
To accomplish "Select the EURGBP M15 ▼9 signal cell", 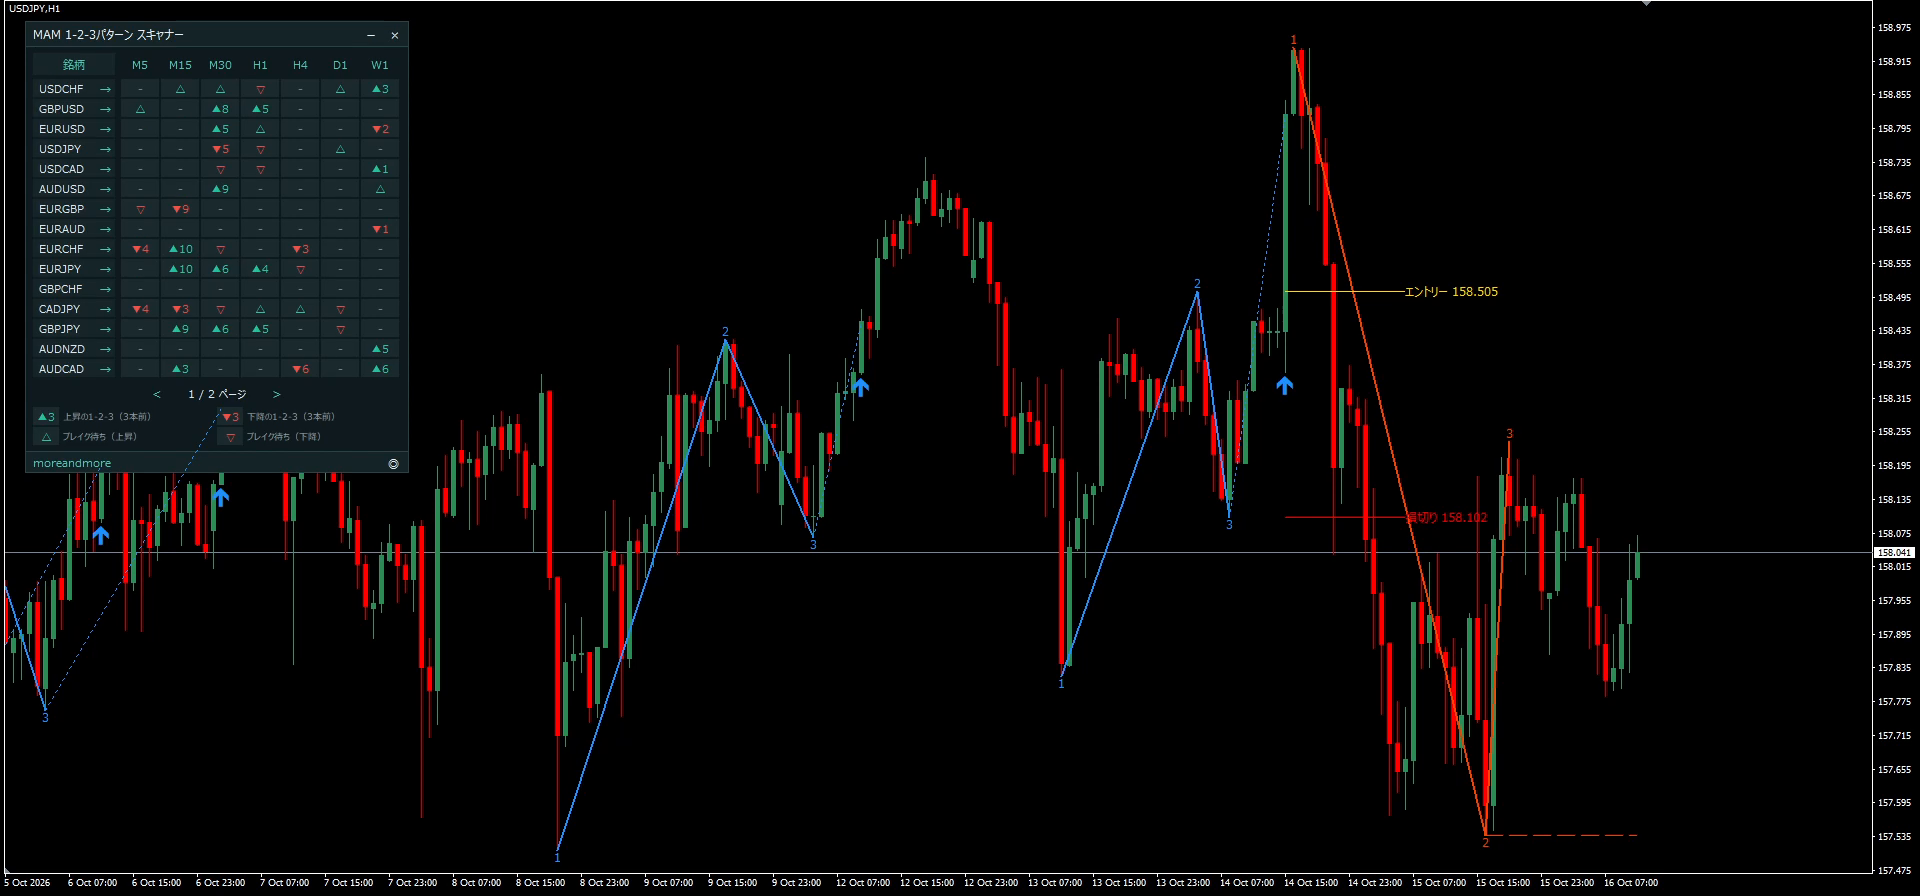I will pos(180,209).
